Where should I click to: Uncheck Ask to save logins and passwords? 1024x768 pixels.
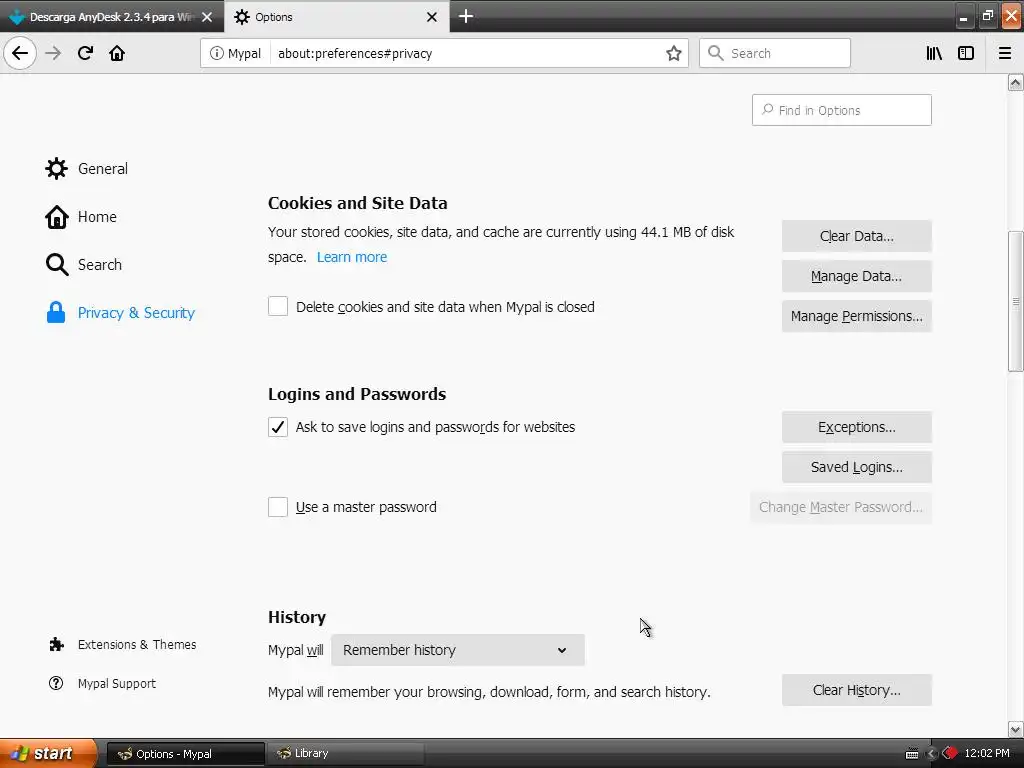pyautogui.click(x=278, y=426)
